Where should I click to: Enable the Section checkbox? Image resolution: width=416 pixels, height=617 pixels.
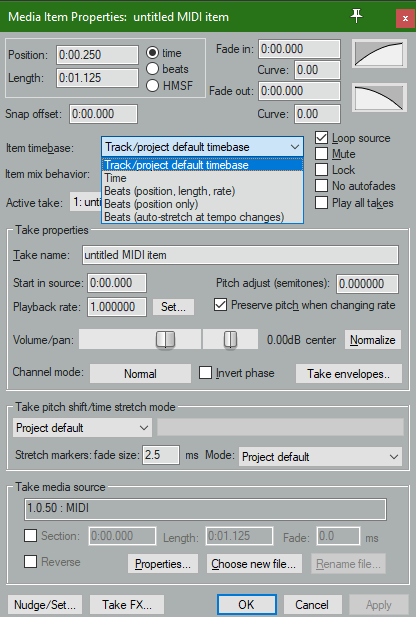pyautogui.click(x=31, y=536)
